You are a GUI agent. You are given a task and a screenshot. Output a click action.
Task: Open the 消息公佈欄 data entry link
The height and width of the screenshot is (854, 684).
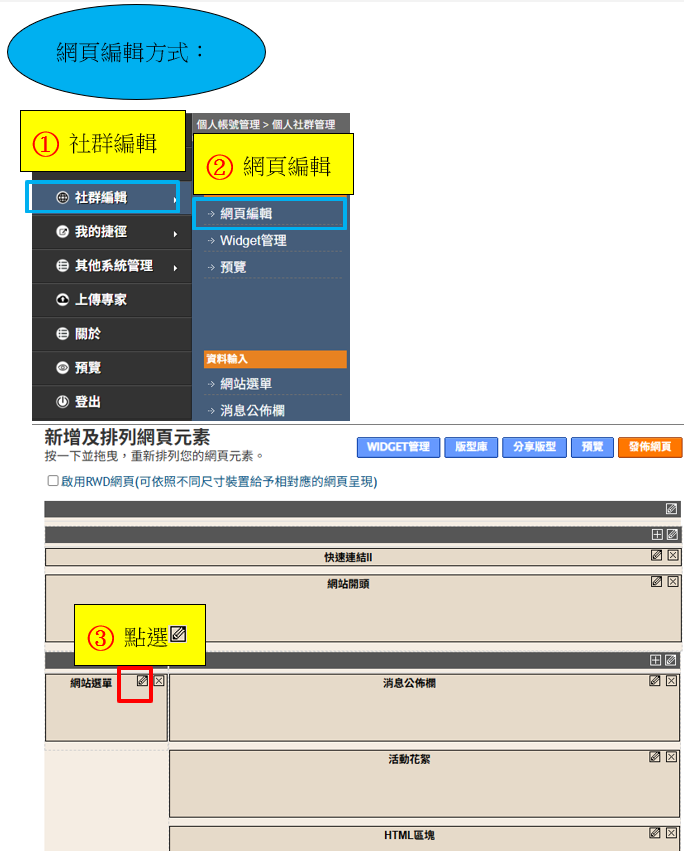tap(252, 411)
